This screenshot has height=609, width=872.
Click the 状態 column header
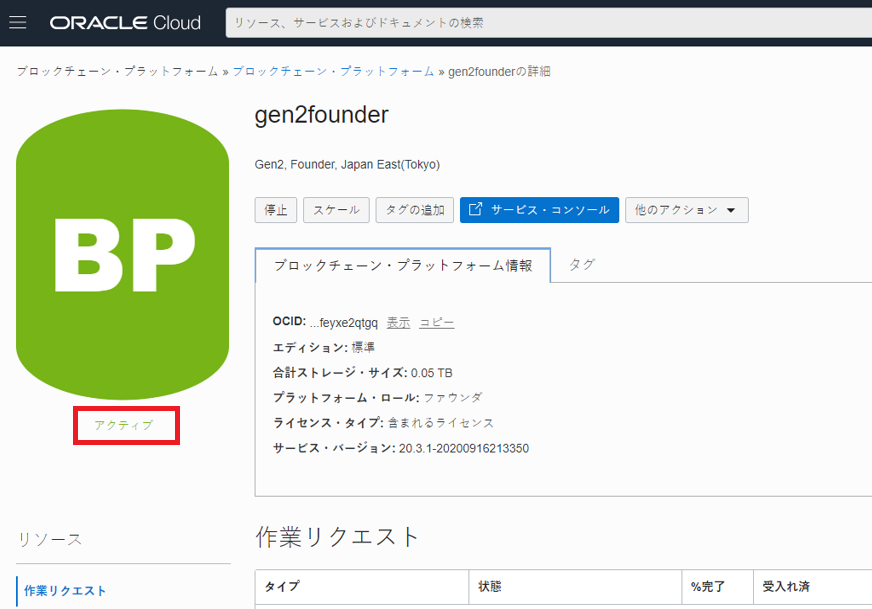pos(490,586)
